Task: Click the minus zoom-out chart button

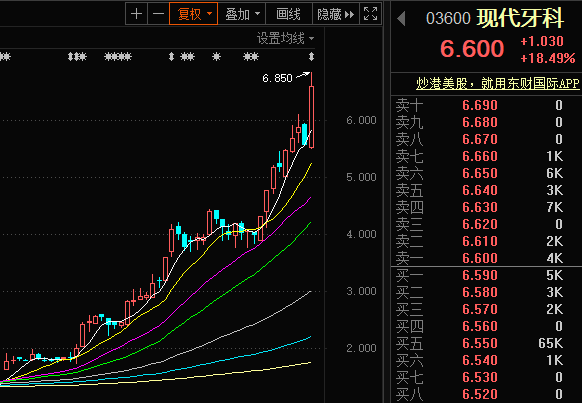Action: point(158,14)
